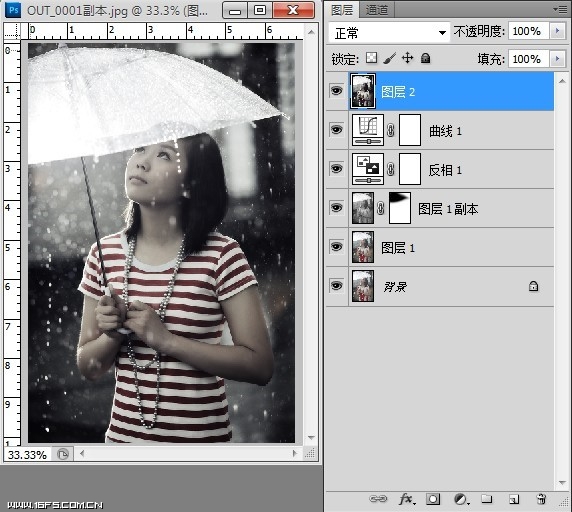Click the lock all padlock icon
The height and width of the screenshot is (512, 572).
pyautogui.click(x=425, y=58)
